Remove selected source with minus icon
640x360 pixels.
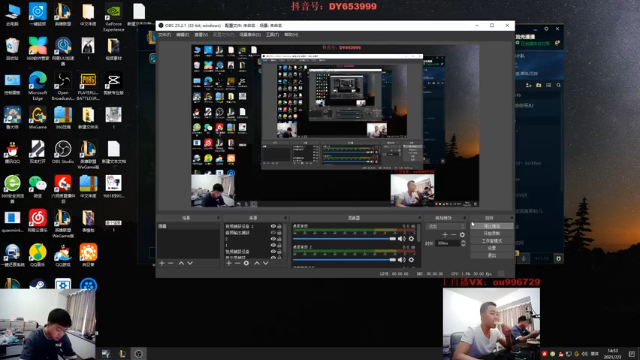point(237,263)
